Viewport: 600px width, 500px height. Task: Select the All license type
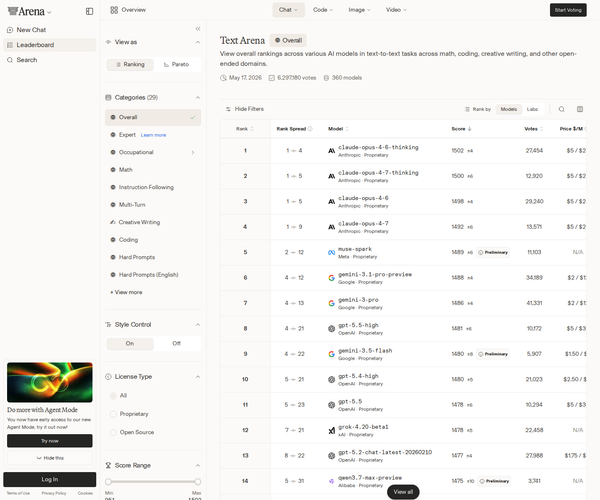113,396
